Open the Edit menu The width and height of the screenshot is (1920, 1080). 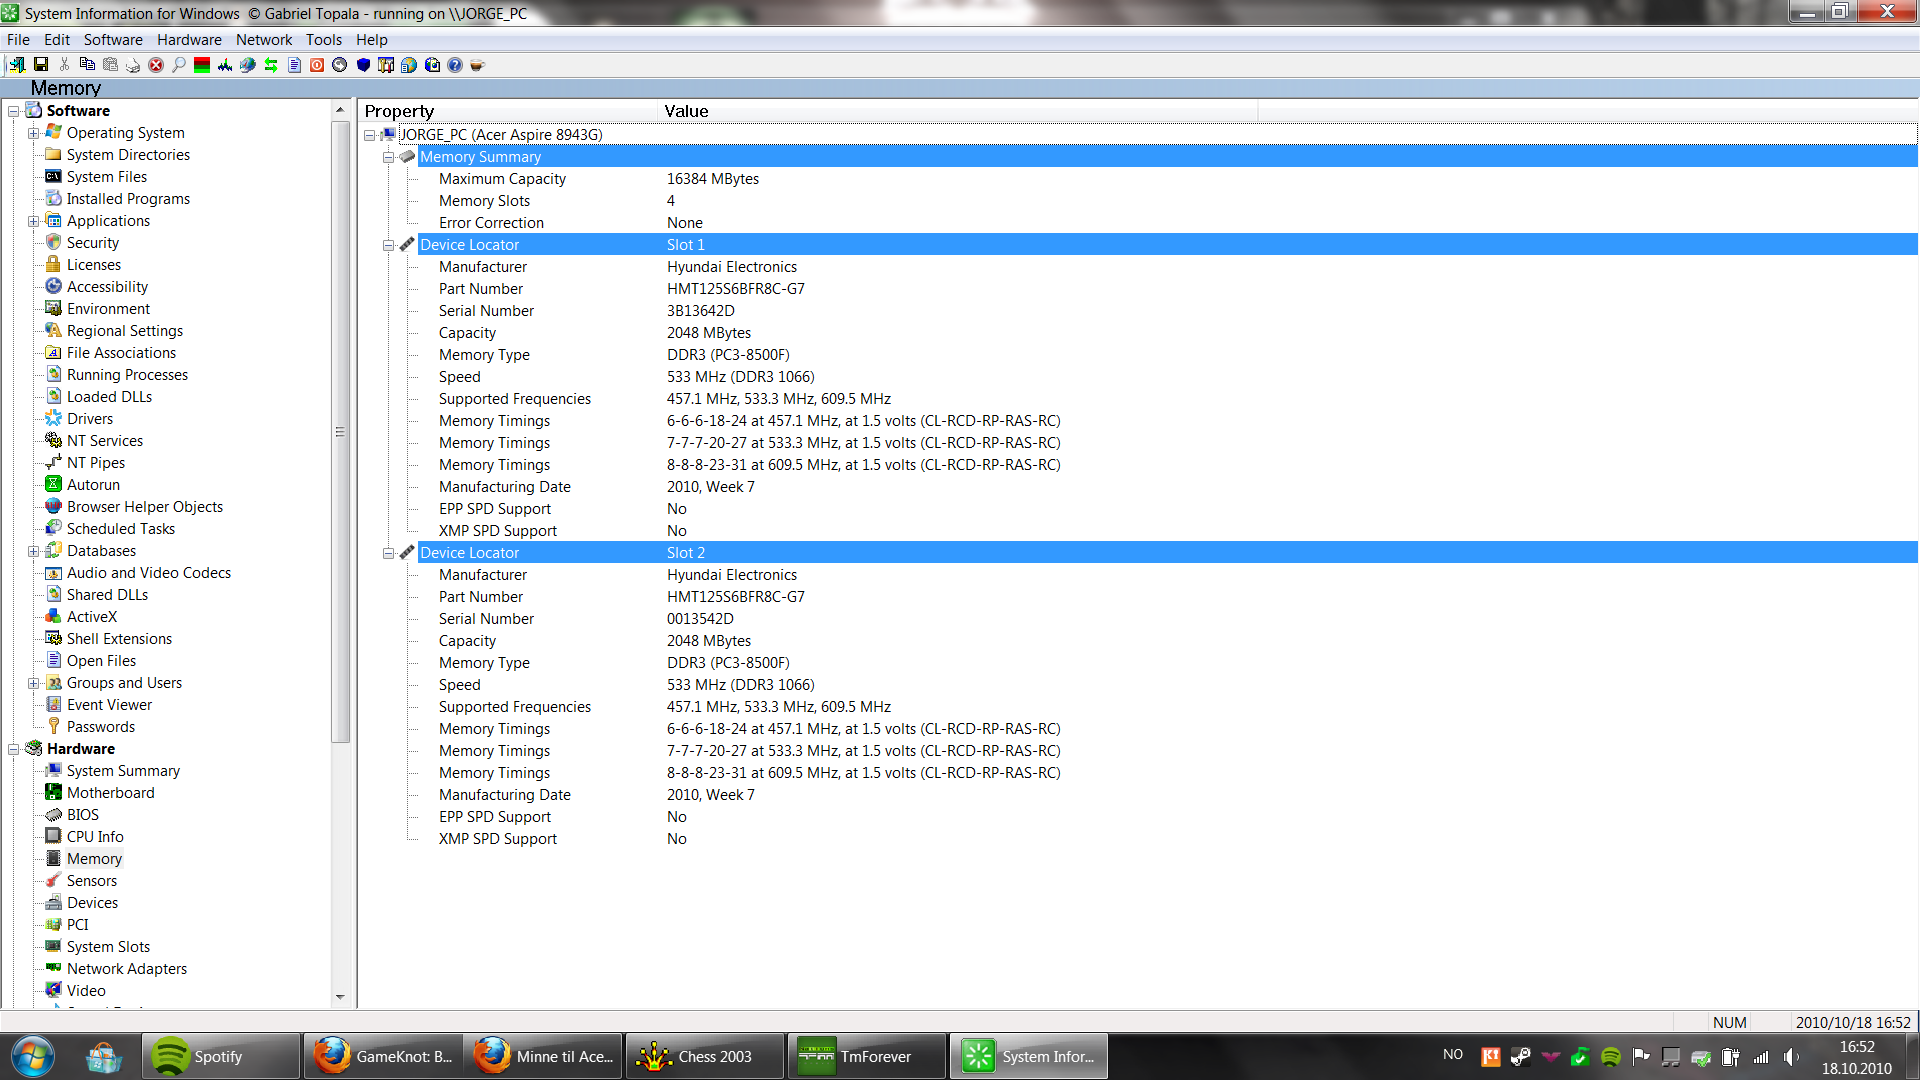coord(57,40)
